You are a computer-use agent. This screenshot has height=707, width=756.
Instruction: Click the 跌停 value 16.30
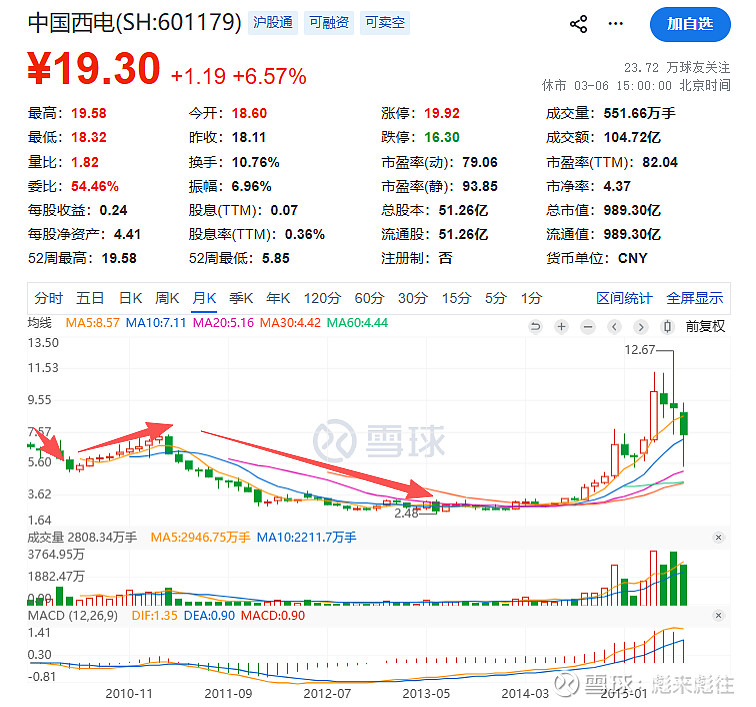point(442,137)
